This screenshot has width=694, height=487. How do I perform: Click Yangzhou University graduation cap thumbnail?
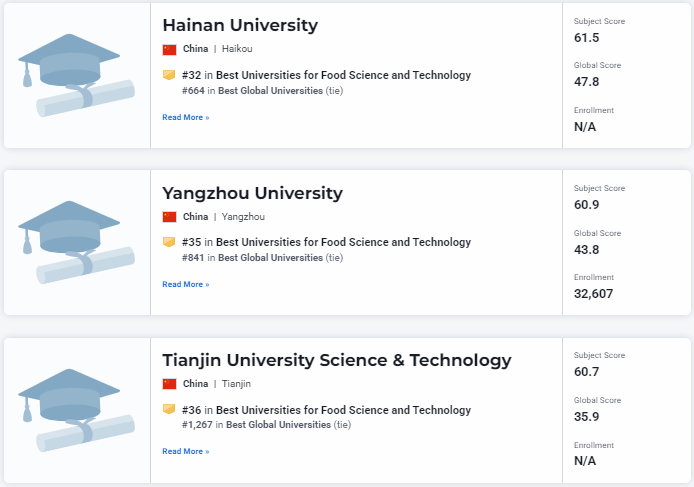point(76,243)
